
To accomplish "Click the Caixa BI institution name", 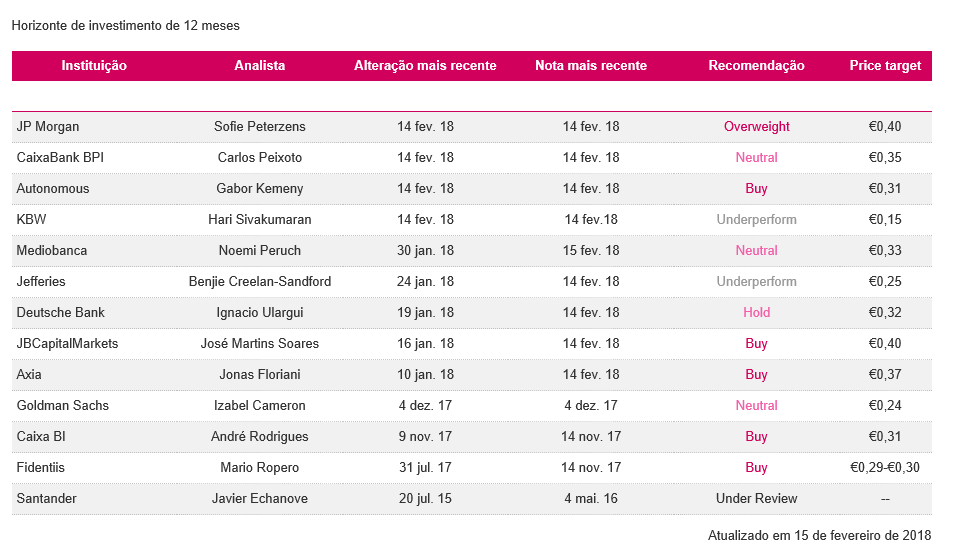I will pos(43,437).
